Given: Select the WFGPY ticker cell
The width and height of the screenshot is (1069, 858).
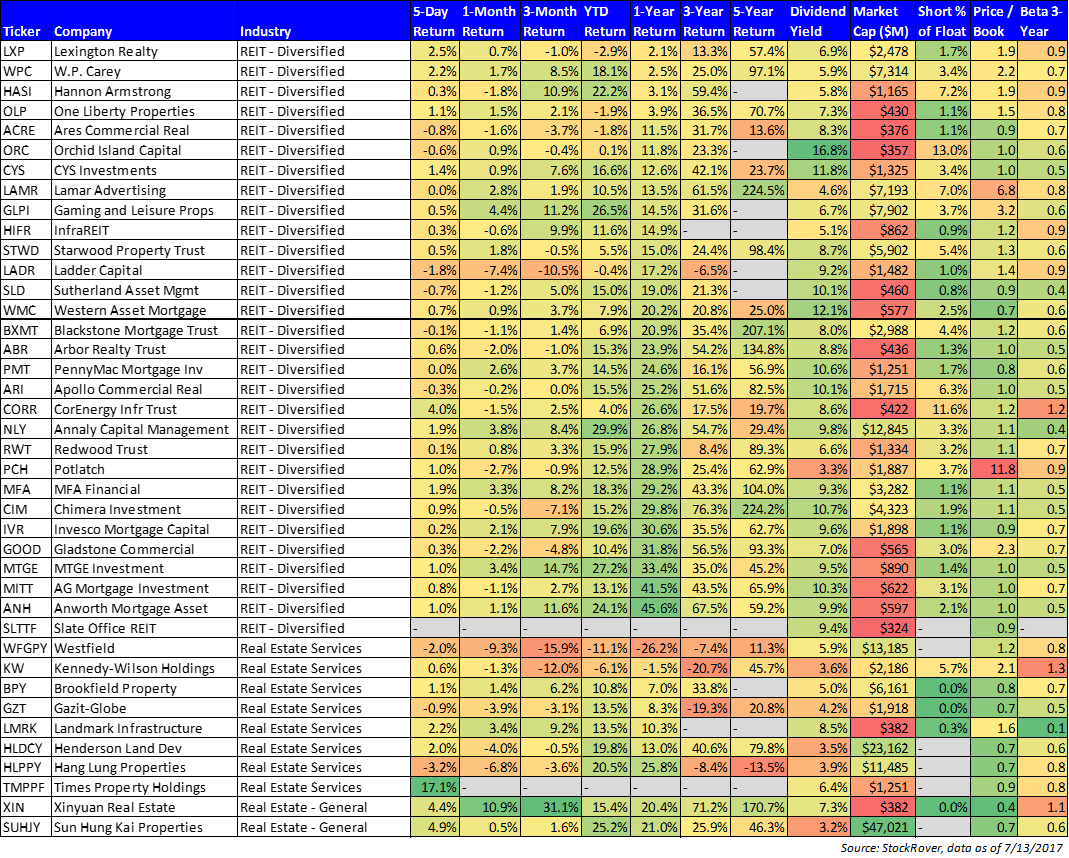Looking at the screenshot, I should coord(26,649).
